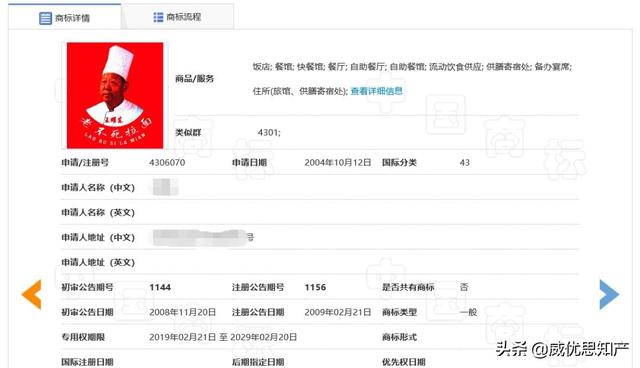640x368 pixels.
Task: Select preliminary announcement number 1144
Action: coord(160,287)
